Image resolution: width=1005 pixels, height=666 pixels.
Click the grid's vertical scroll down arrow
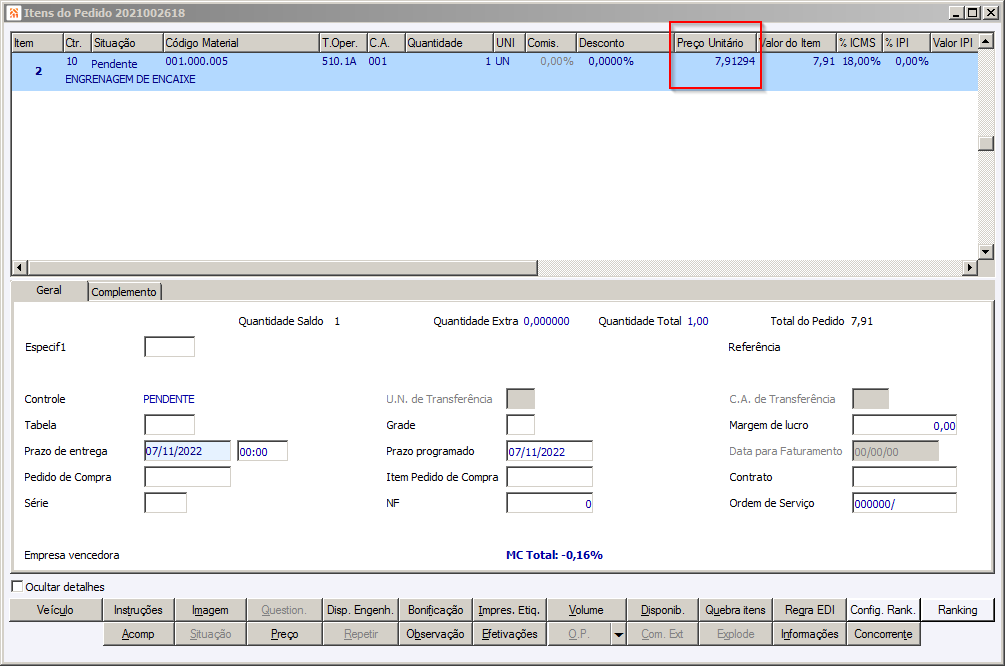986,252
